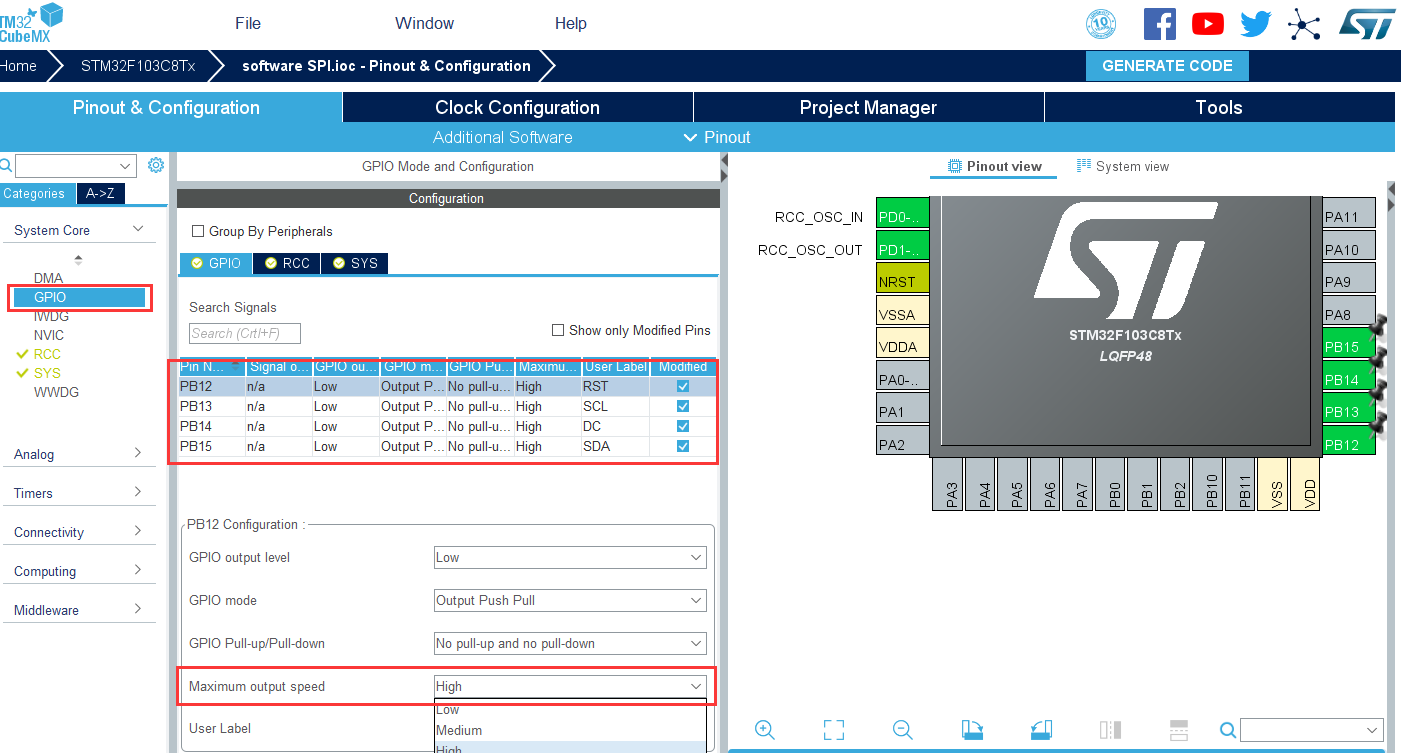The width and height of the screenshot is (1401, 753).
Task: Click the Search Signals input field
Action: [x=245, y=333]
